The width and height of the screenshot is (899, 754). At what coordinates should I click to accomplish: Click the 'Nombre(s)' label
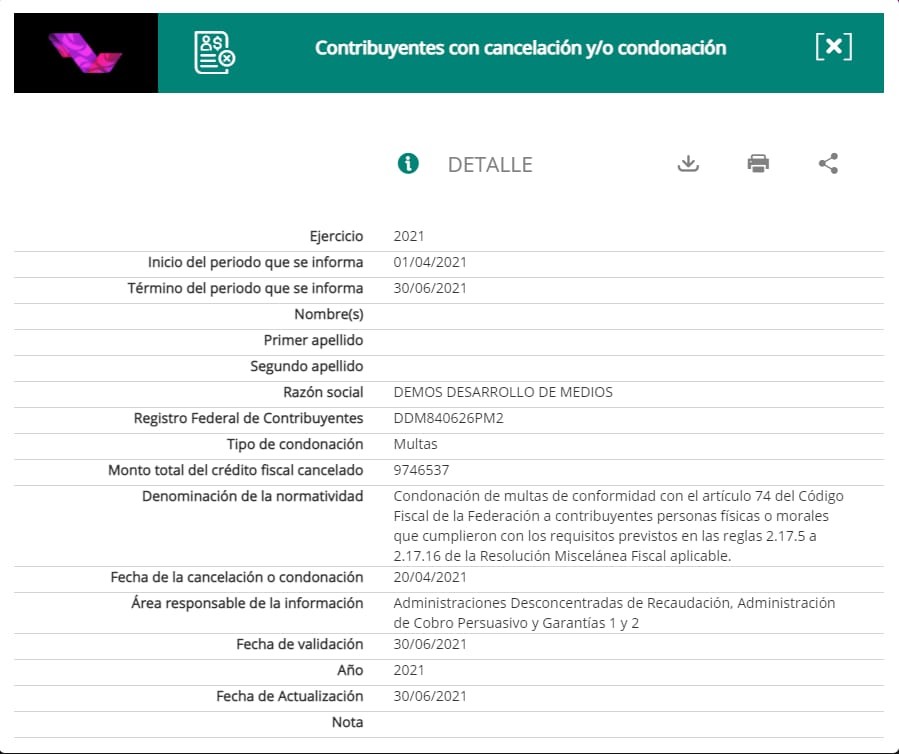click(x=329, y=314)
